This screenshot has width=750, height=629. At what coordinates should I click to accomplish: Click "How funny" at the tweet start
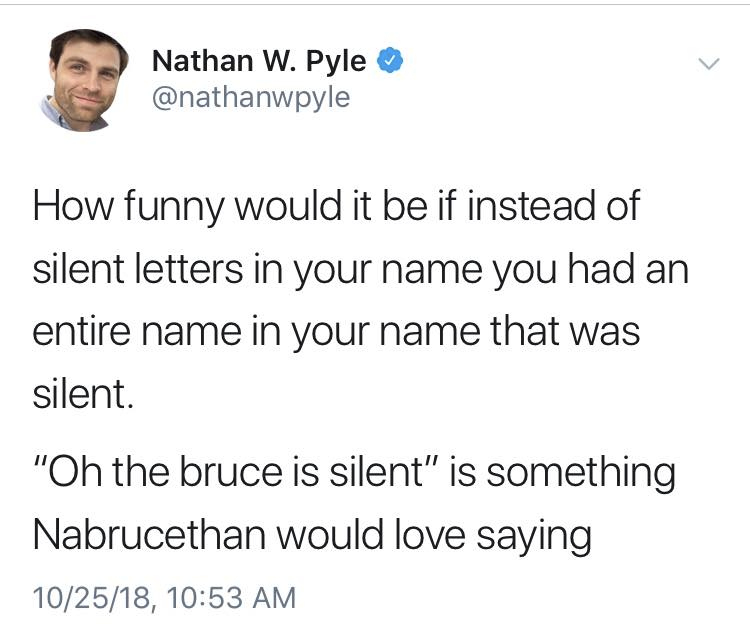122,208
